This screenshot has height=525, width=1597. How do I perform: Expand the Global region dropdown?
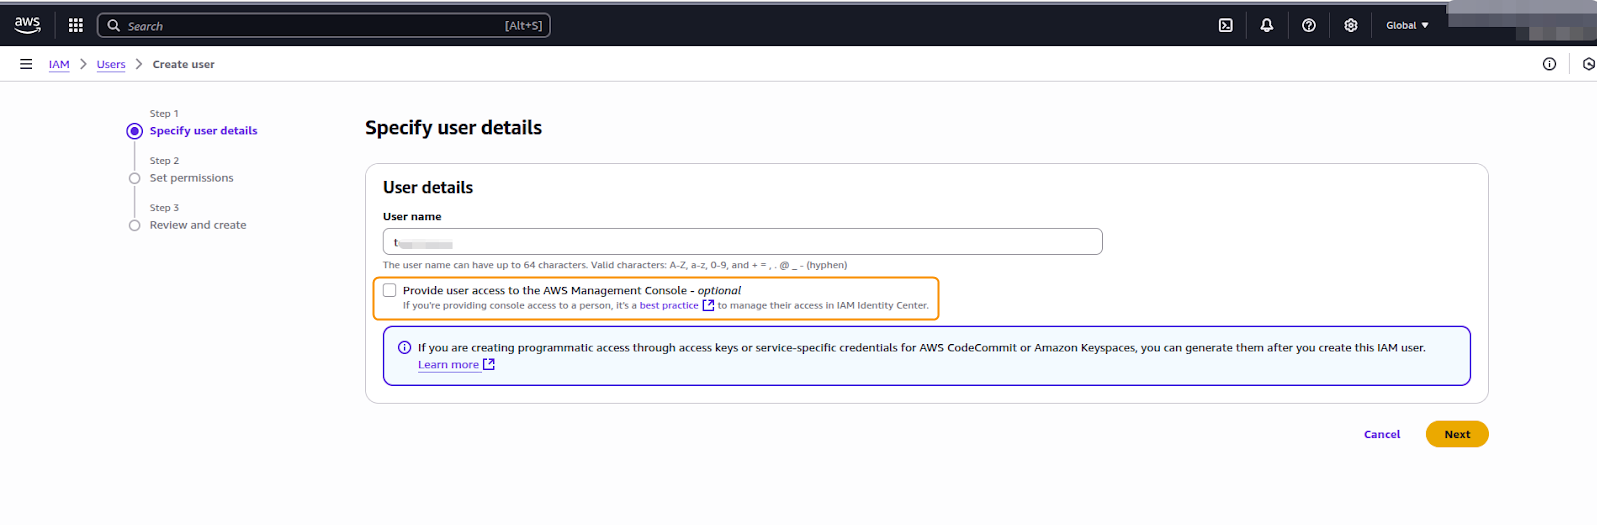coord(1406,25)
